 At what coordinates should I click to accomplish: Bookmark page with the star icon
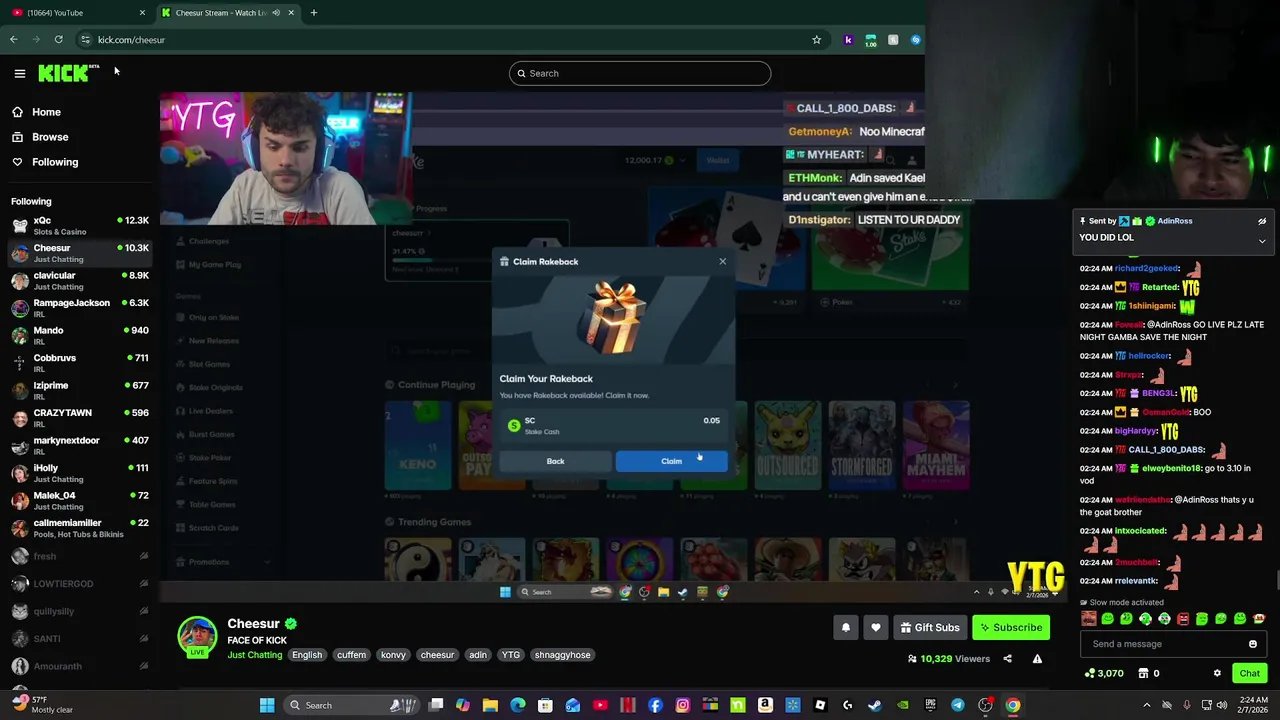(816, 40)
